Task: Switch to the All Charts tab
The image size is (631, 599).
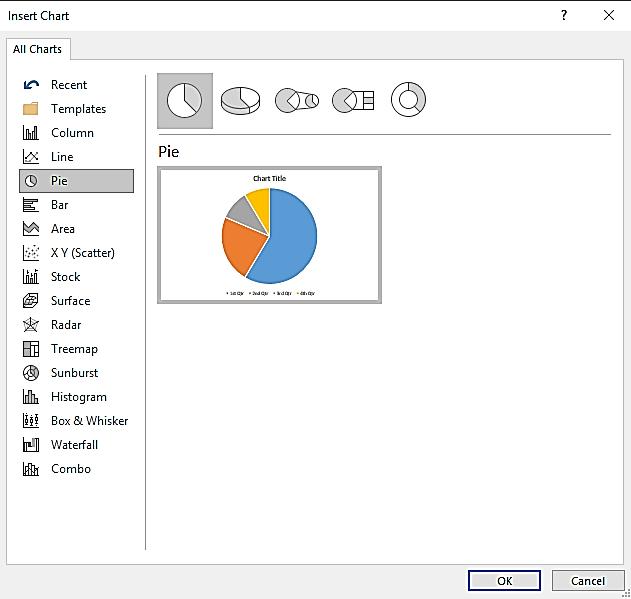Action: coord(37,49)
